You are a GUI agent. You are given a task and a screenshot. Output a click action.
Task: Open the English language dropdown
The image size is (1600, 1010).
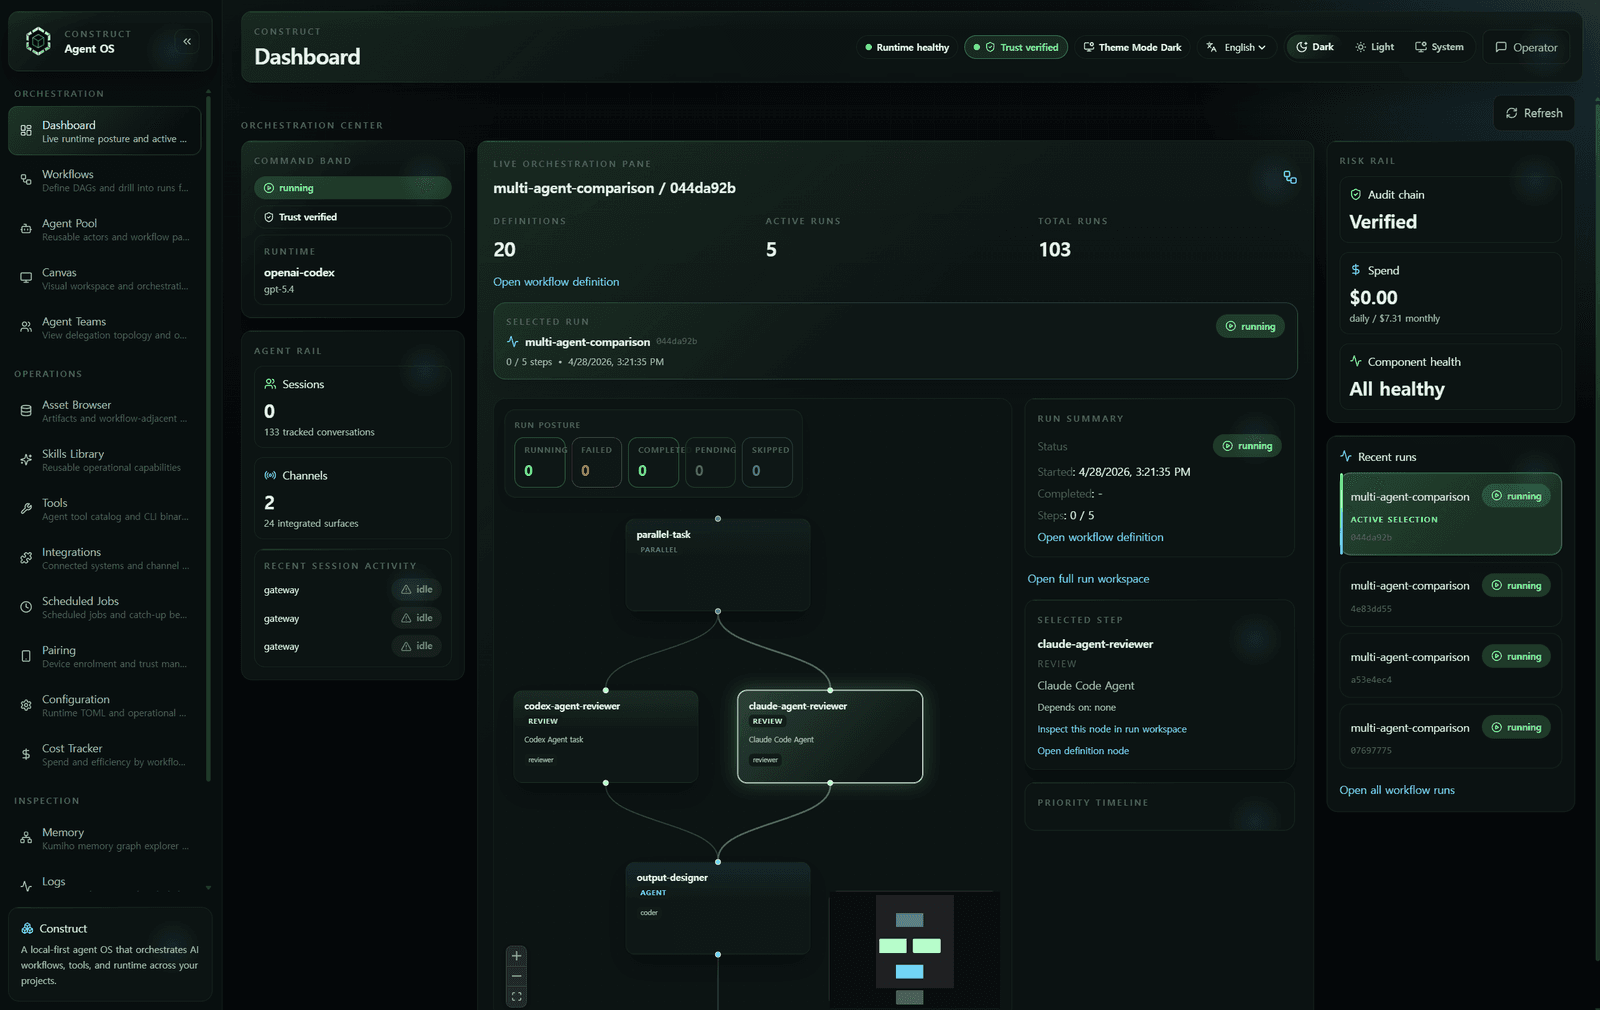point(1236,47)
